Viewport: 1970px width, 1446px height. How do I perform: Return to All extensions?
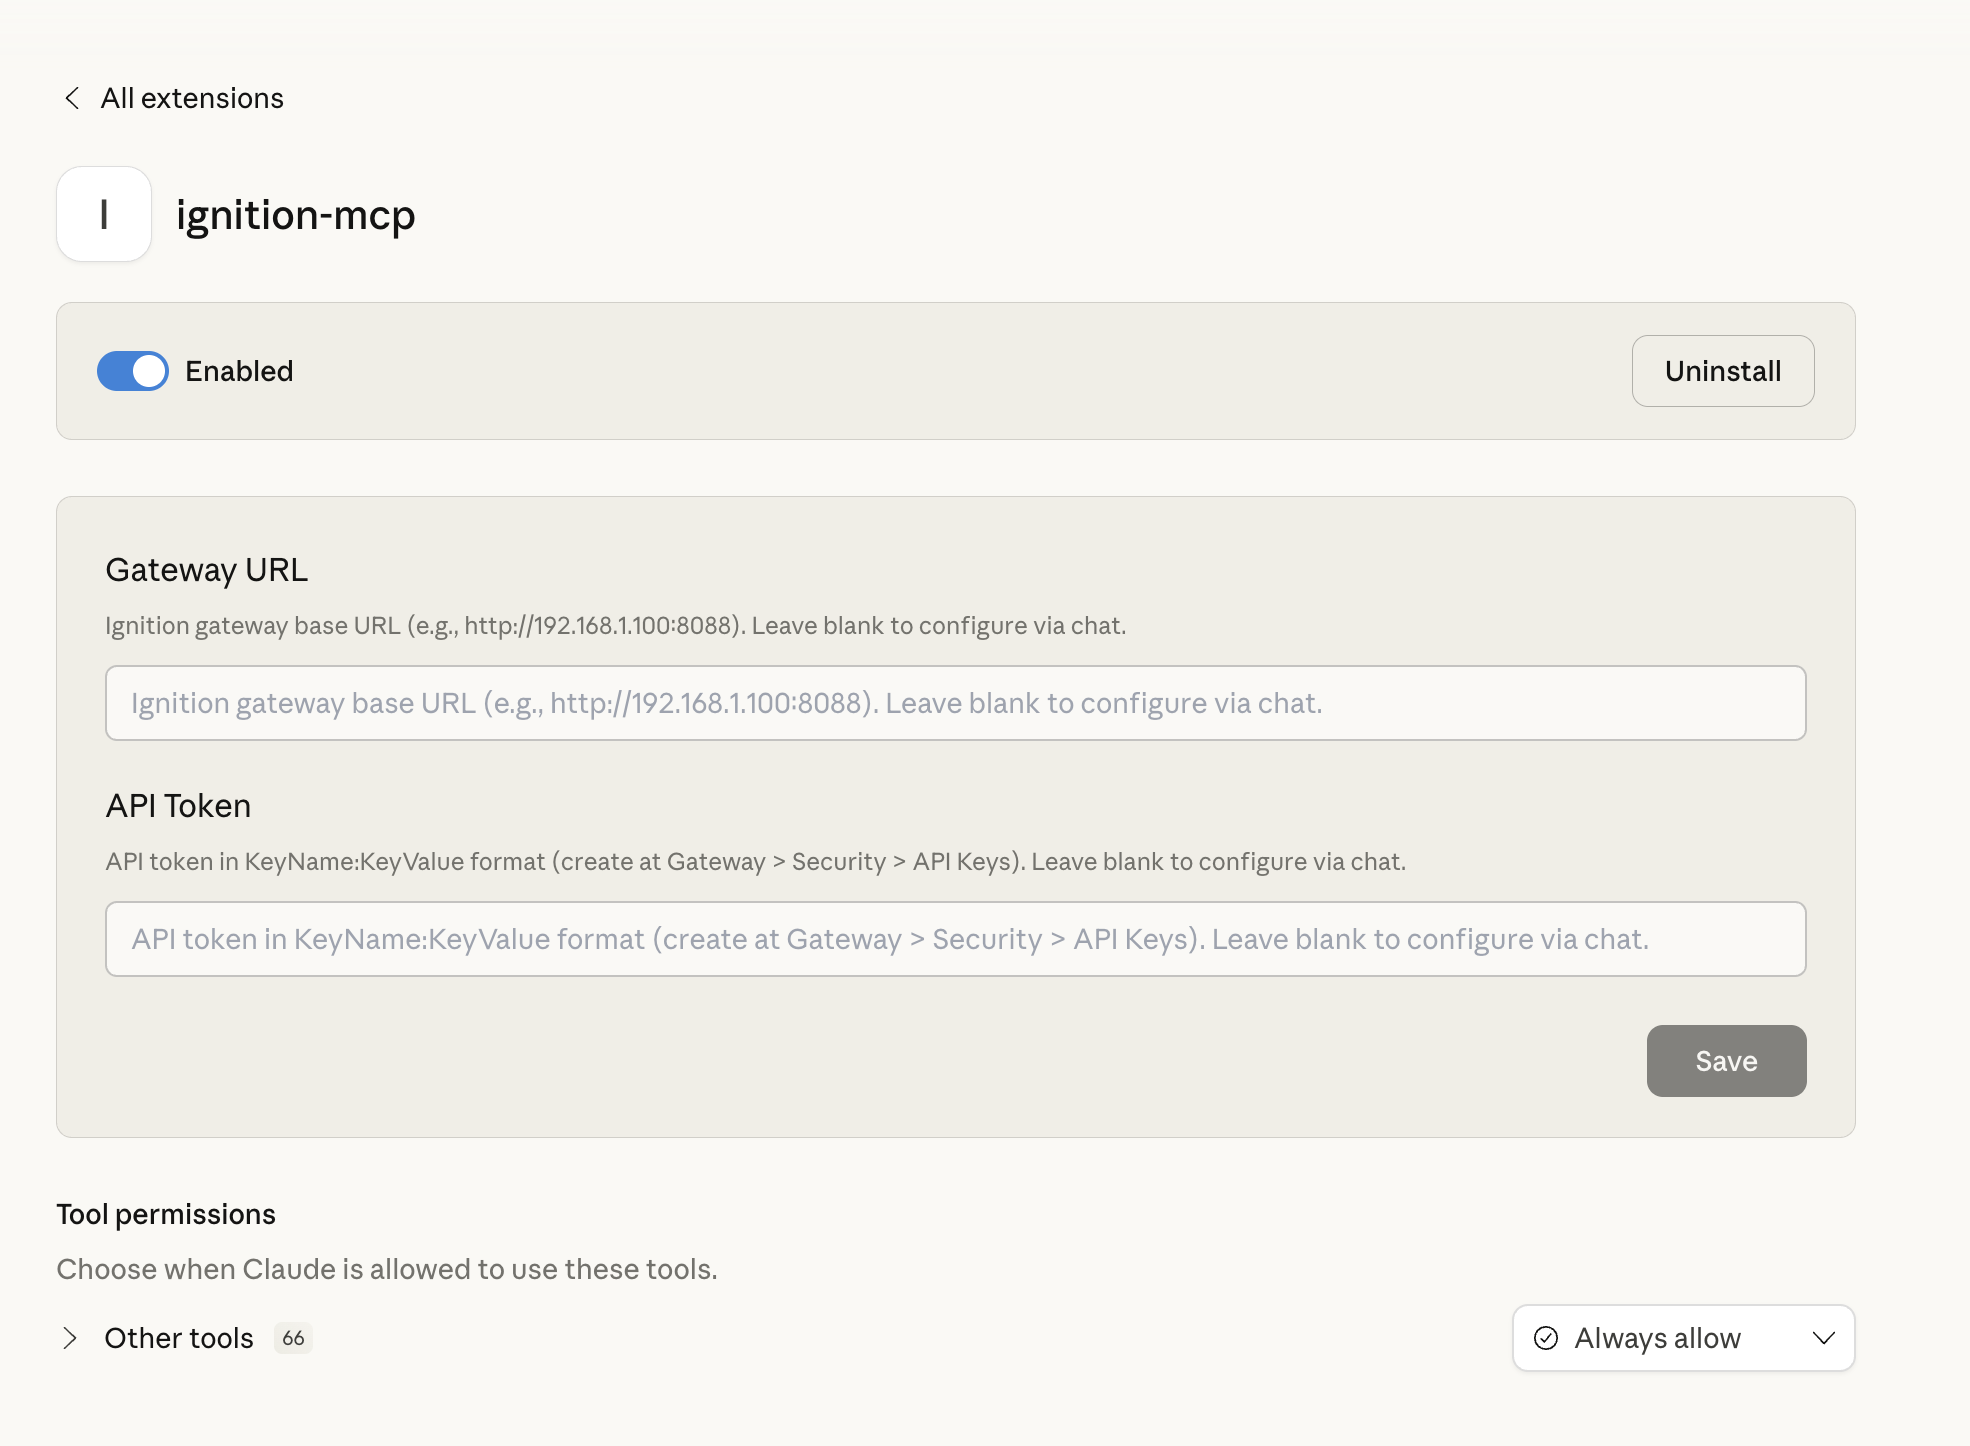click(190, 98)
